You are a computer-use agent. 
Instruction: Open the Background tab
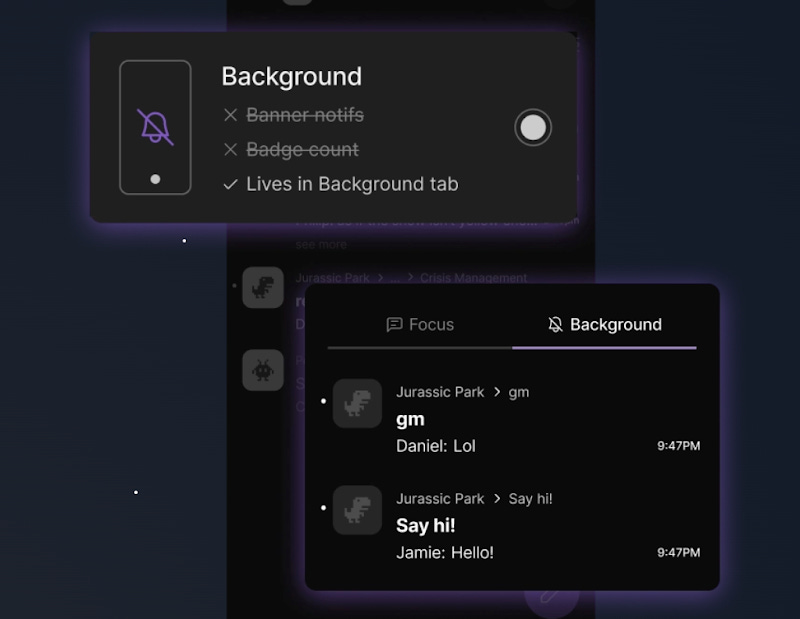[604, 324]
